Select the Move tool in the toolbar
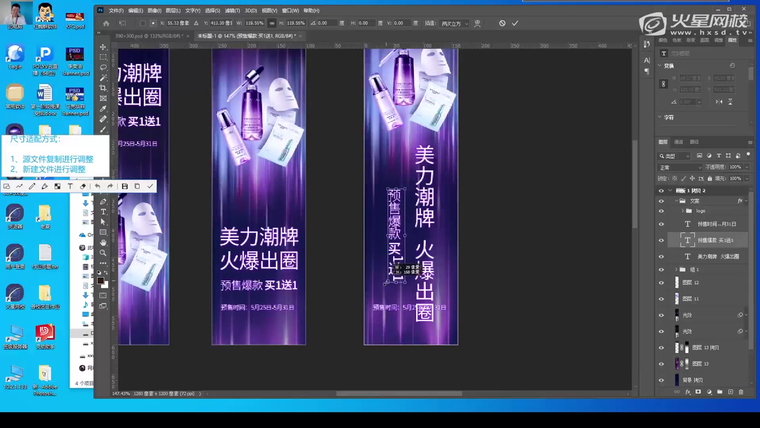 (103, 47)
